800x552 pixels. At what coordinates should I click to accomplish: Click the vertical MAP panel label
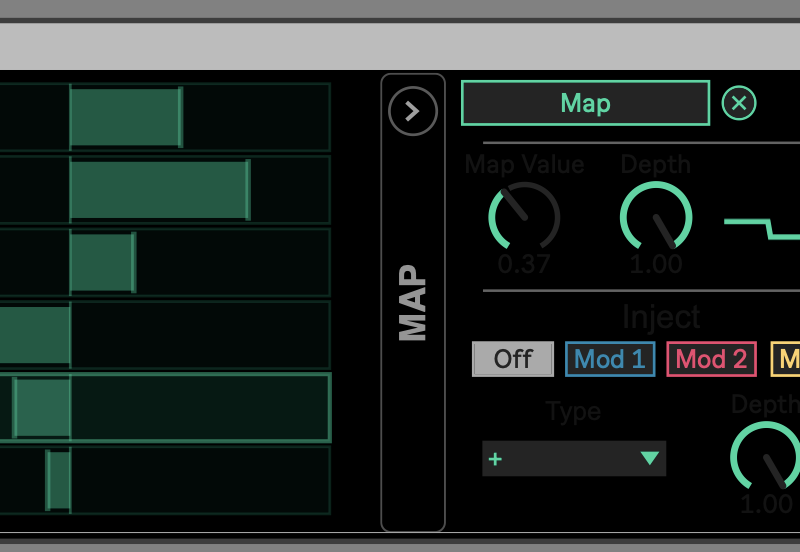(413, 302)
